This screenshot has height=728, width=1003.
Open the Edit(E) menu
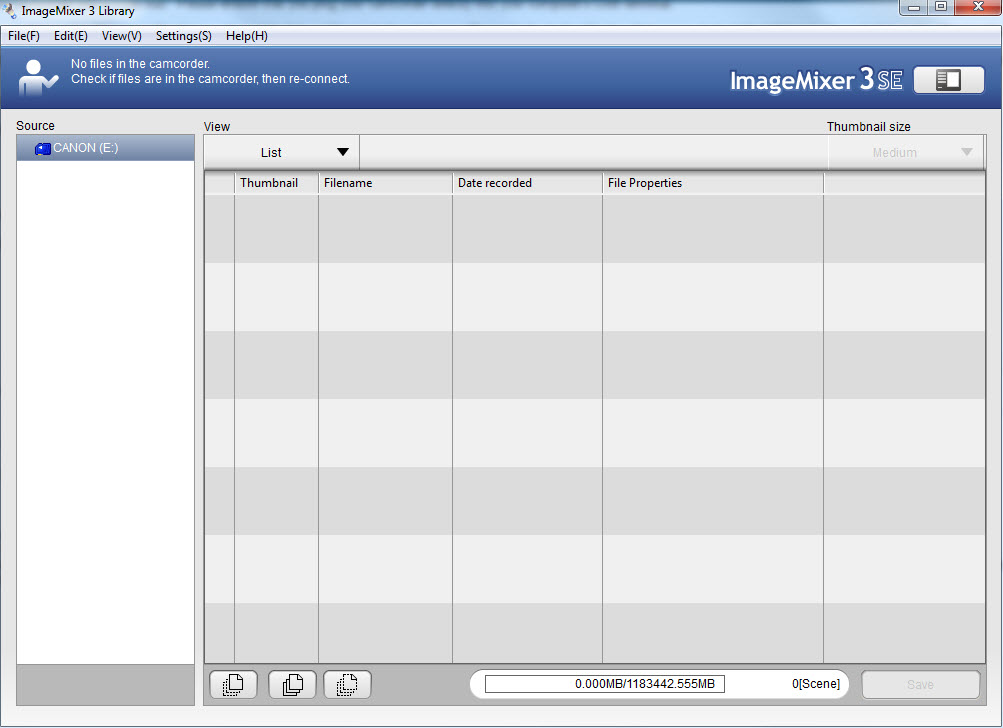point(71,36)
